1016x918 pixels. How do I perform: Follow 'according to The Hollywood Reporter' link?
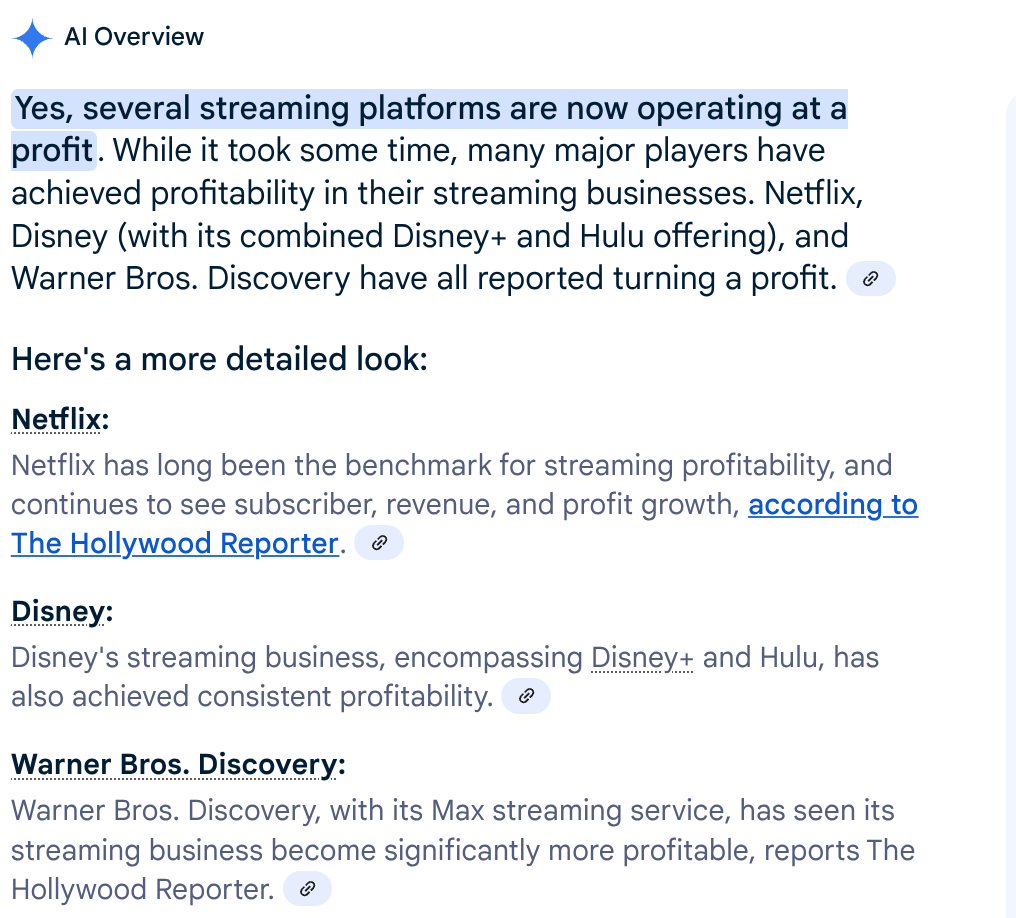[833, 505]
